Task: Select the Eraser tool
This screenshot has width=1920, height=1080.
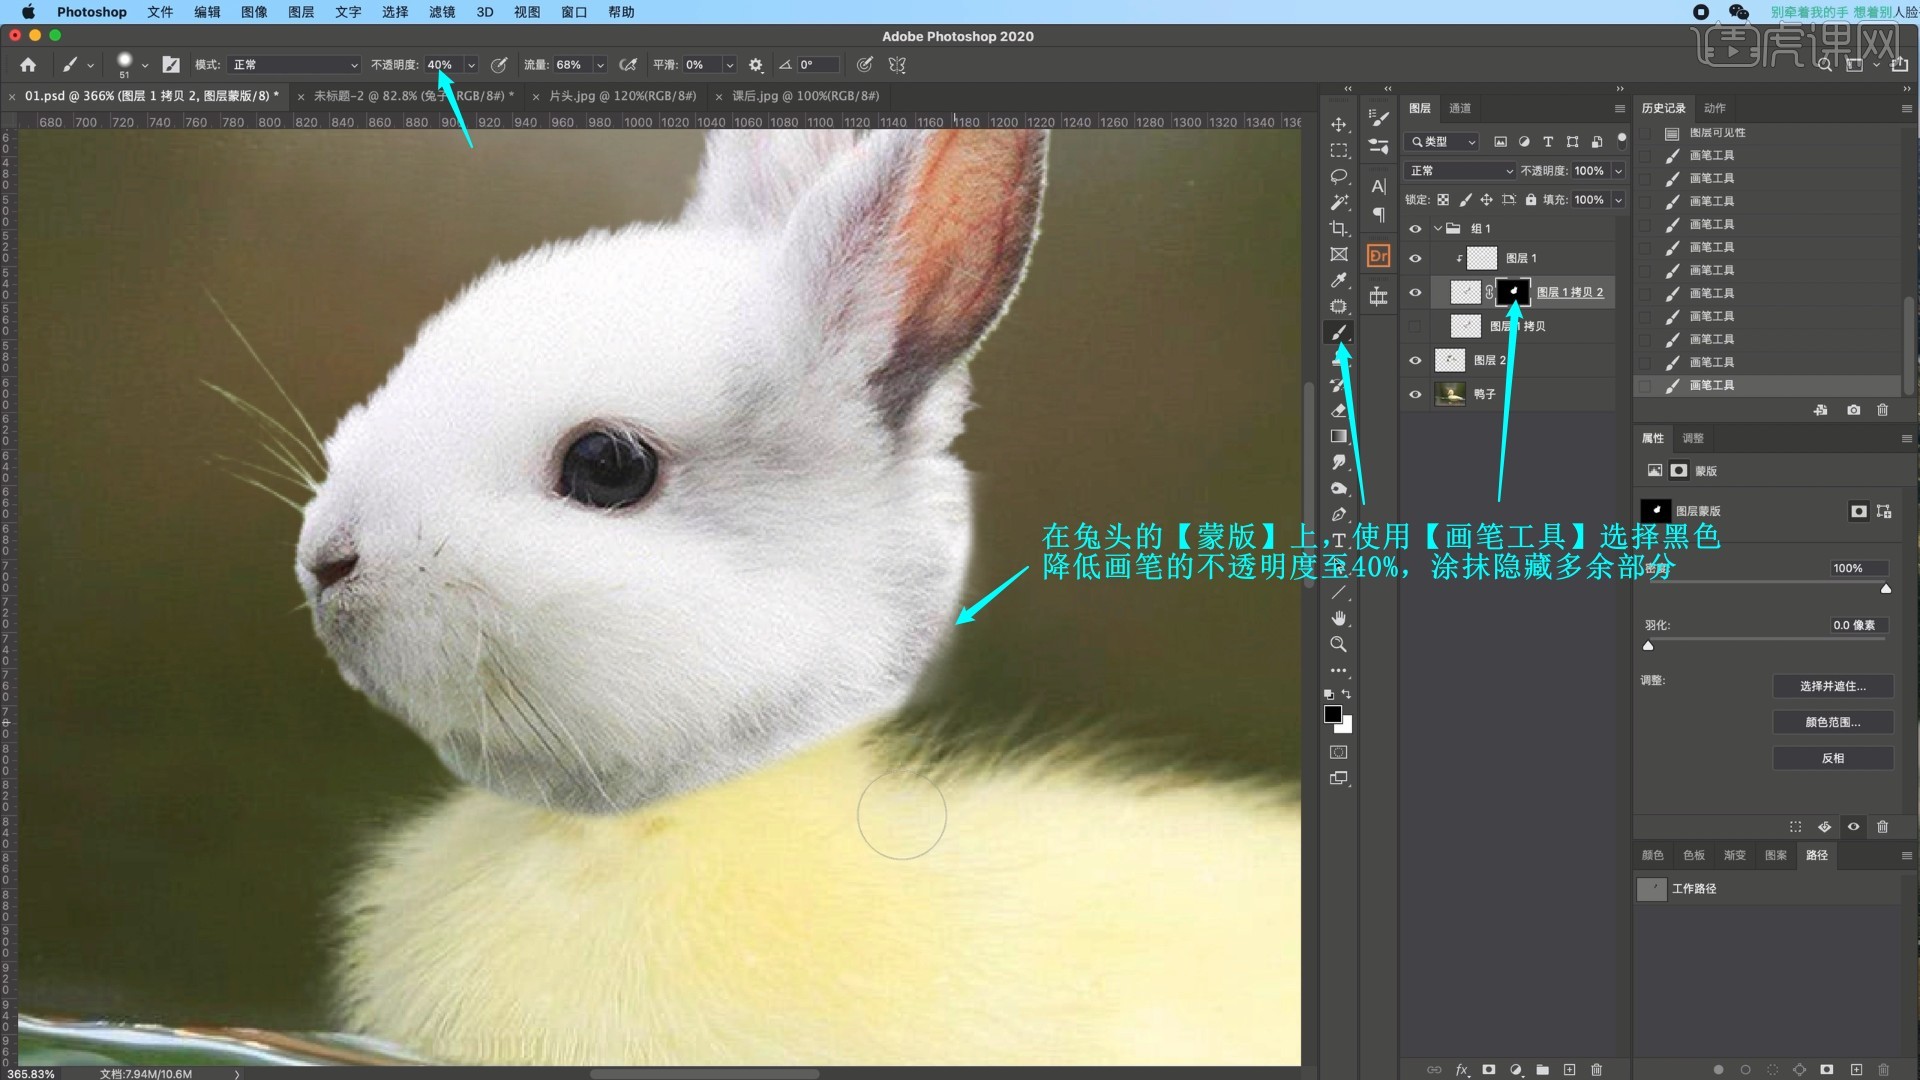Action: pyautogui.click(x=1338, y=410)
